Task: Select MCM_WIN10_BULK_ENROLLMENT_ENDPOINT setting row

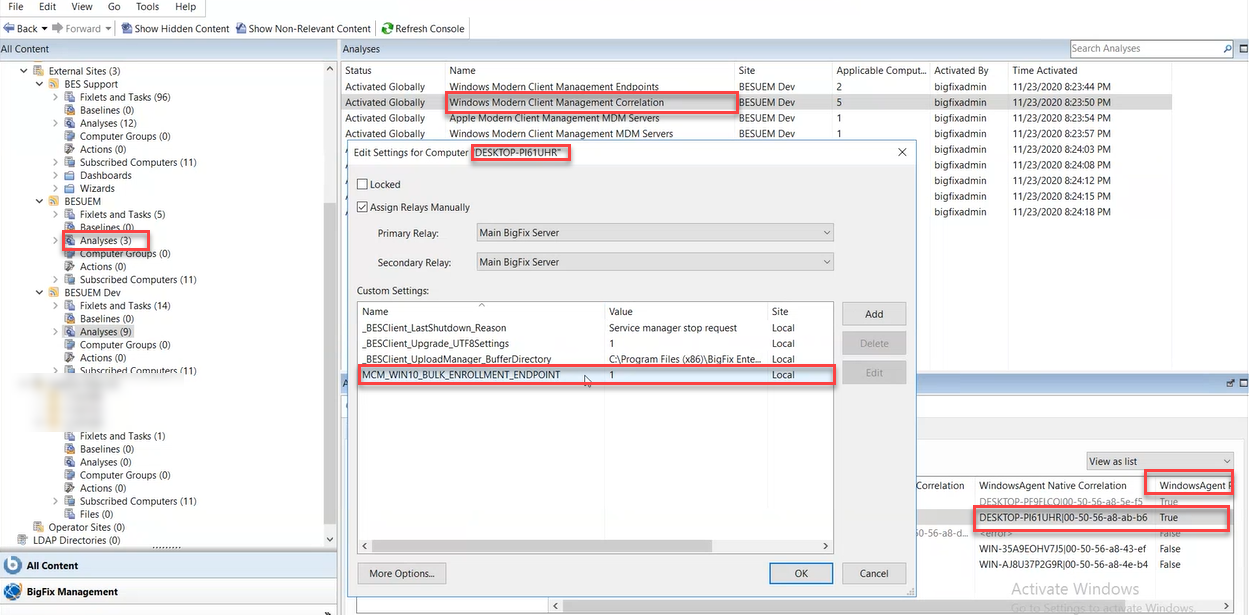Action: pyautogui.click(x=595, y=375)
